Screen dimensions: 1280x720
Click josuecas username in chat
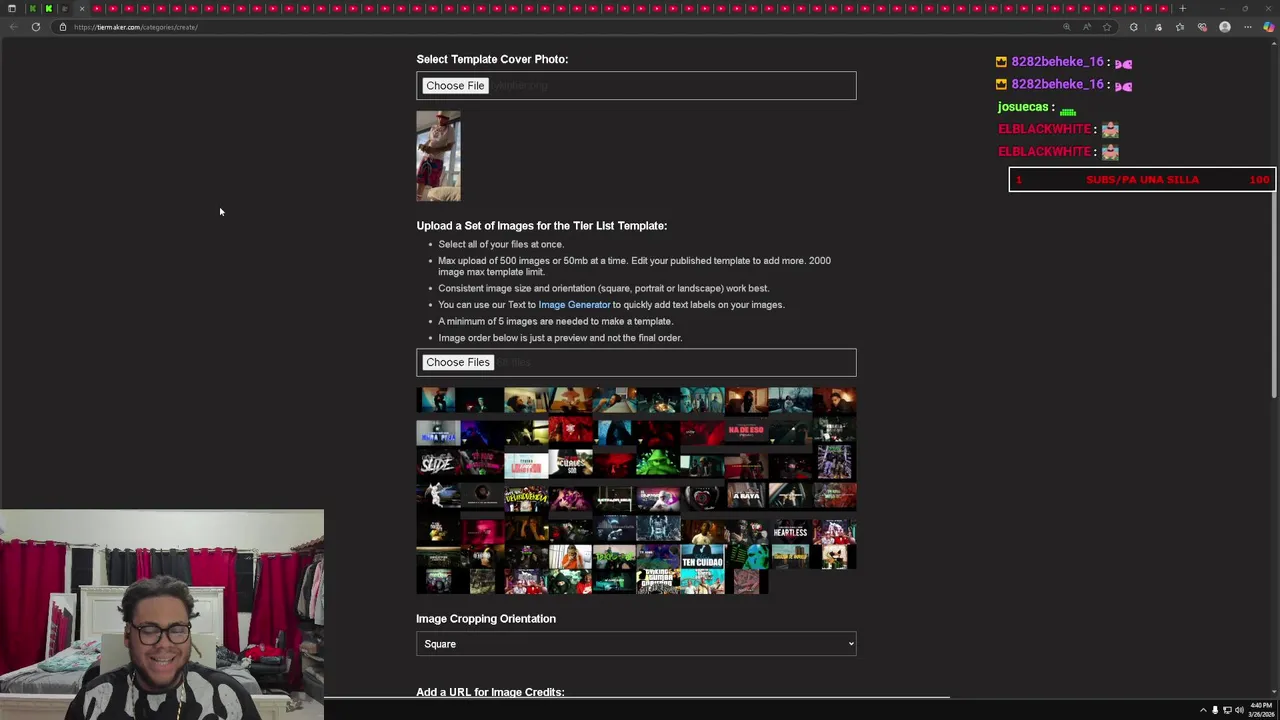pyautogui.click(x=1023, y=107)
